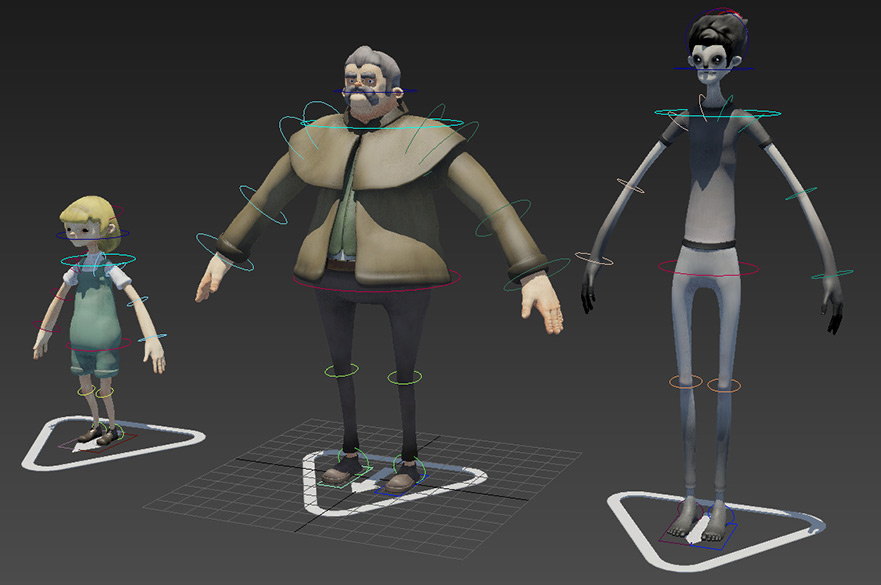
Task: Select the girl's blue head control ring
Action: pyautogui.click(x=93, y=234)
